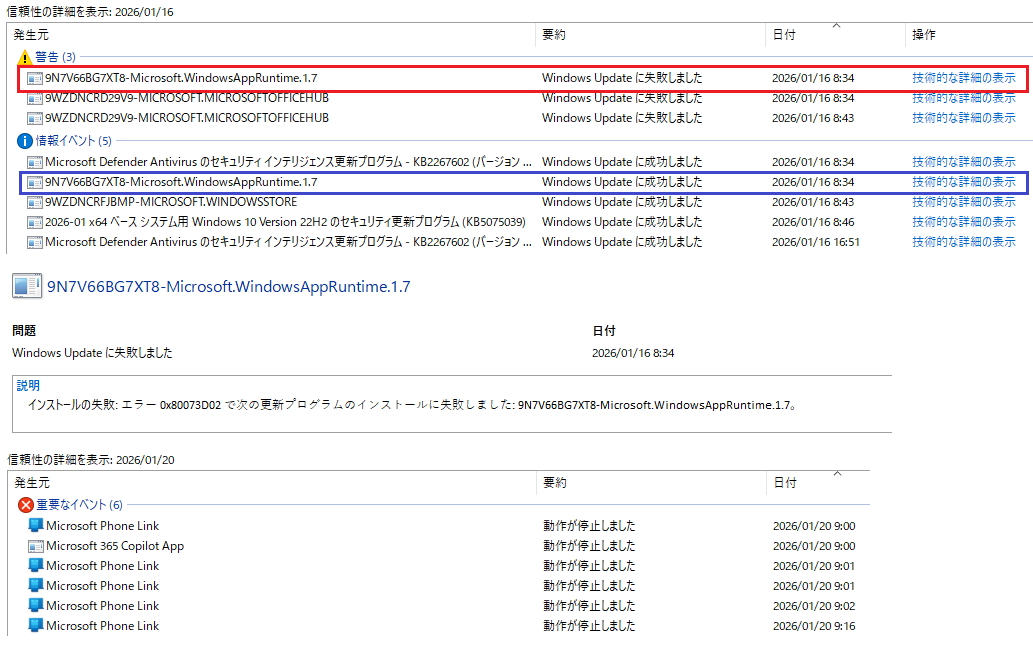Open 技術的な詳細の表示 for the failed WindowsAppRuntime.1.7 row
The image size is (1033, 654).
[x=964, y=78]
